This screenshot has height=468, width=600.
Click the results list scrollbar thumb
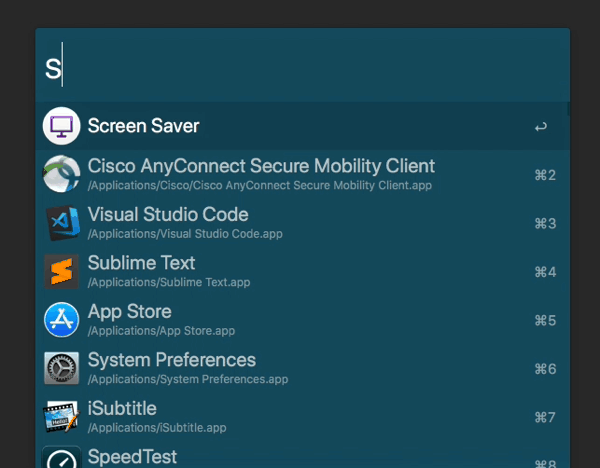click(x=568, y=109)
